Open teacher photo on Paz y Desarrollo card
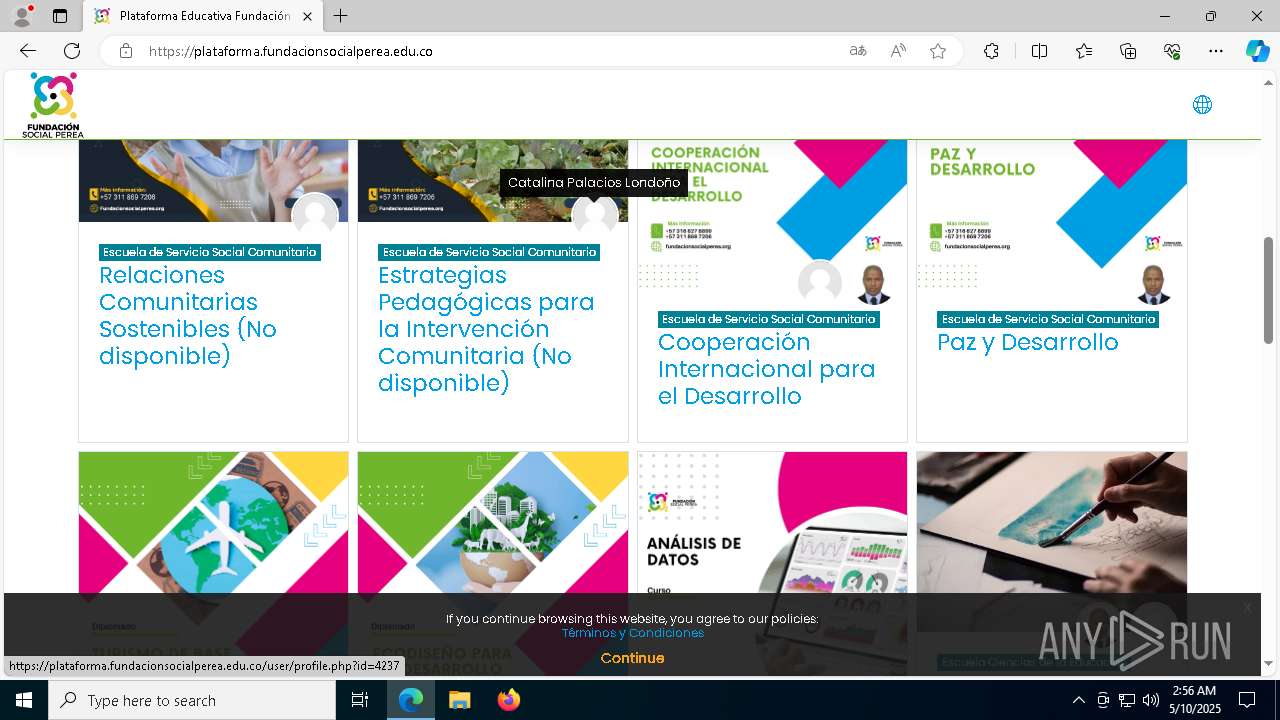This screenshot has height=720, width=1280. 1154,283
